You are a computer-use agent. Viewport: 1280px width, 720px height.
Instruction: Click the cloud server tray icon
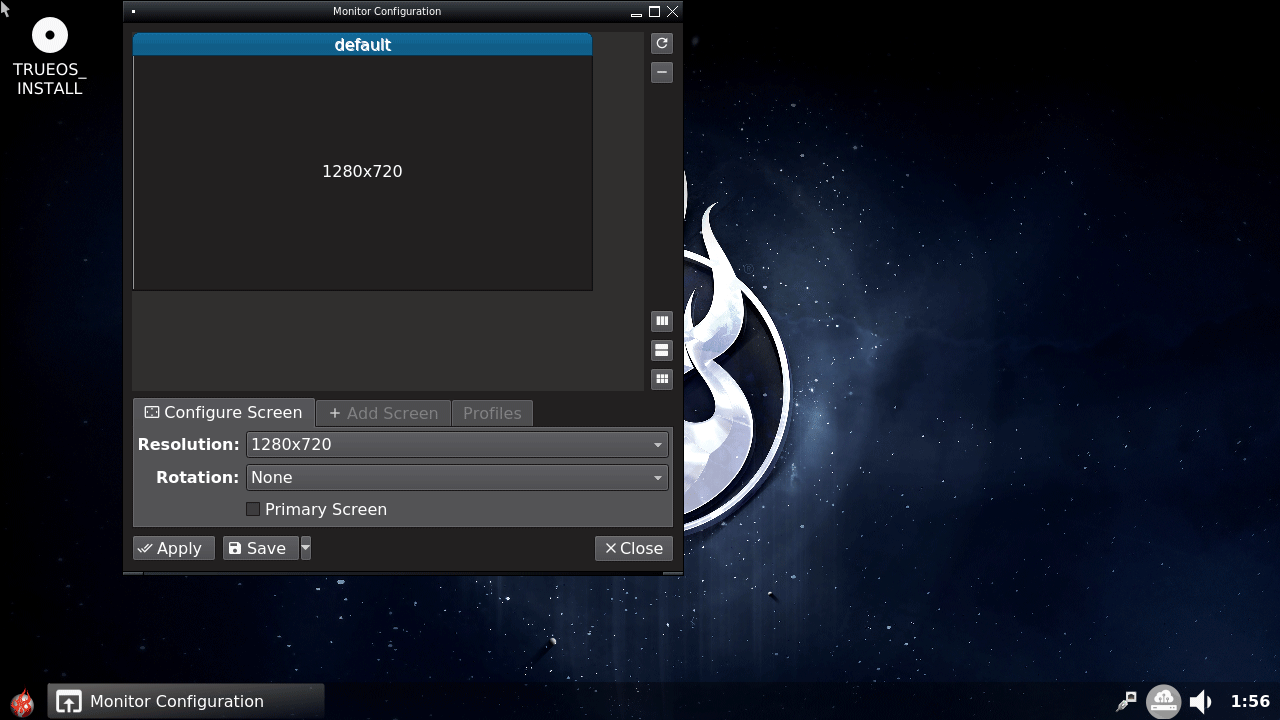[x=1163, y=701]
